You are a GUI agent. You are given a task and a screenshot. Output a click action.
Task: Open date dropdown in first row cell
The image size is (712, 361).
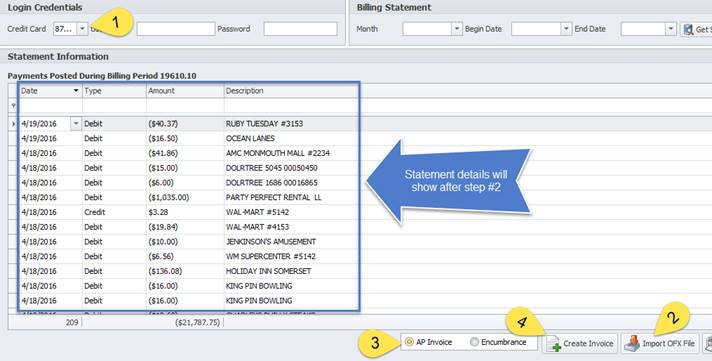76,124
